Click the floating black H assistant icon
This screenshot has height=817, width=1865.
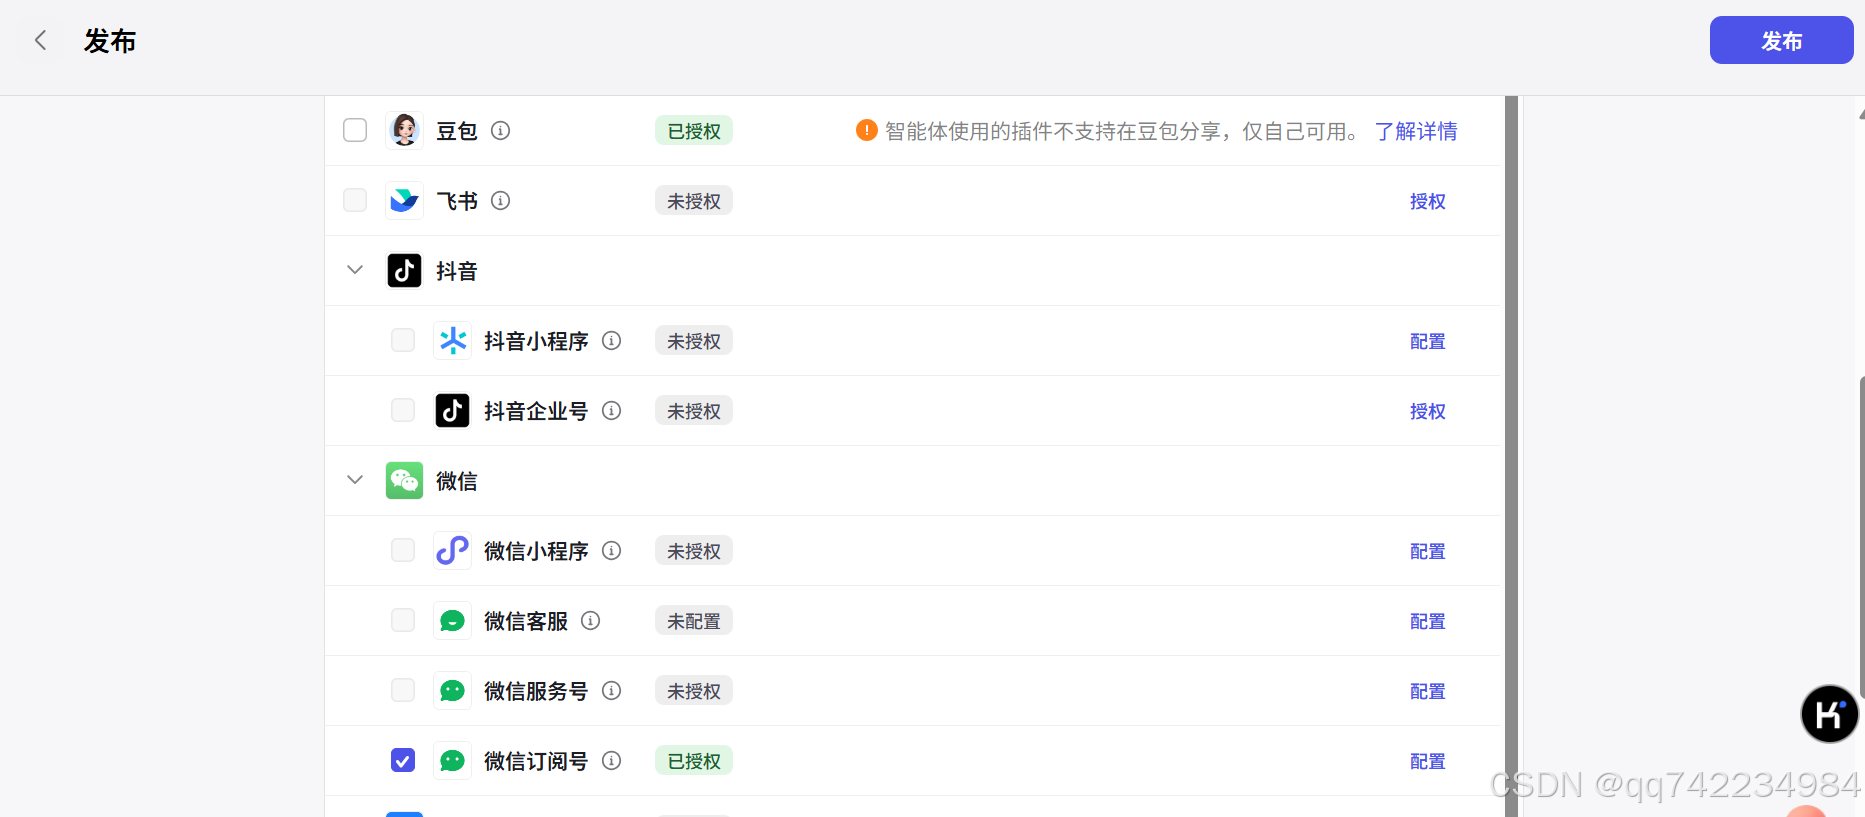(1829, 714)
